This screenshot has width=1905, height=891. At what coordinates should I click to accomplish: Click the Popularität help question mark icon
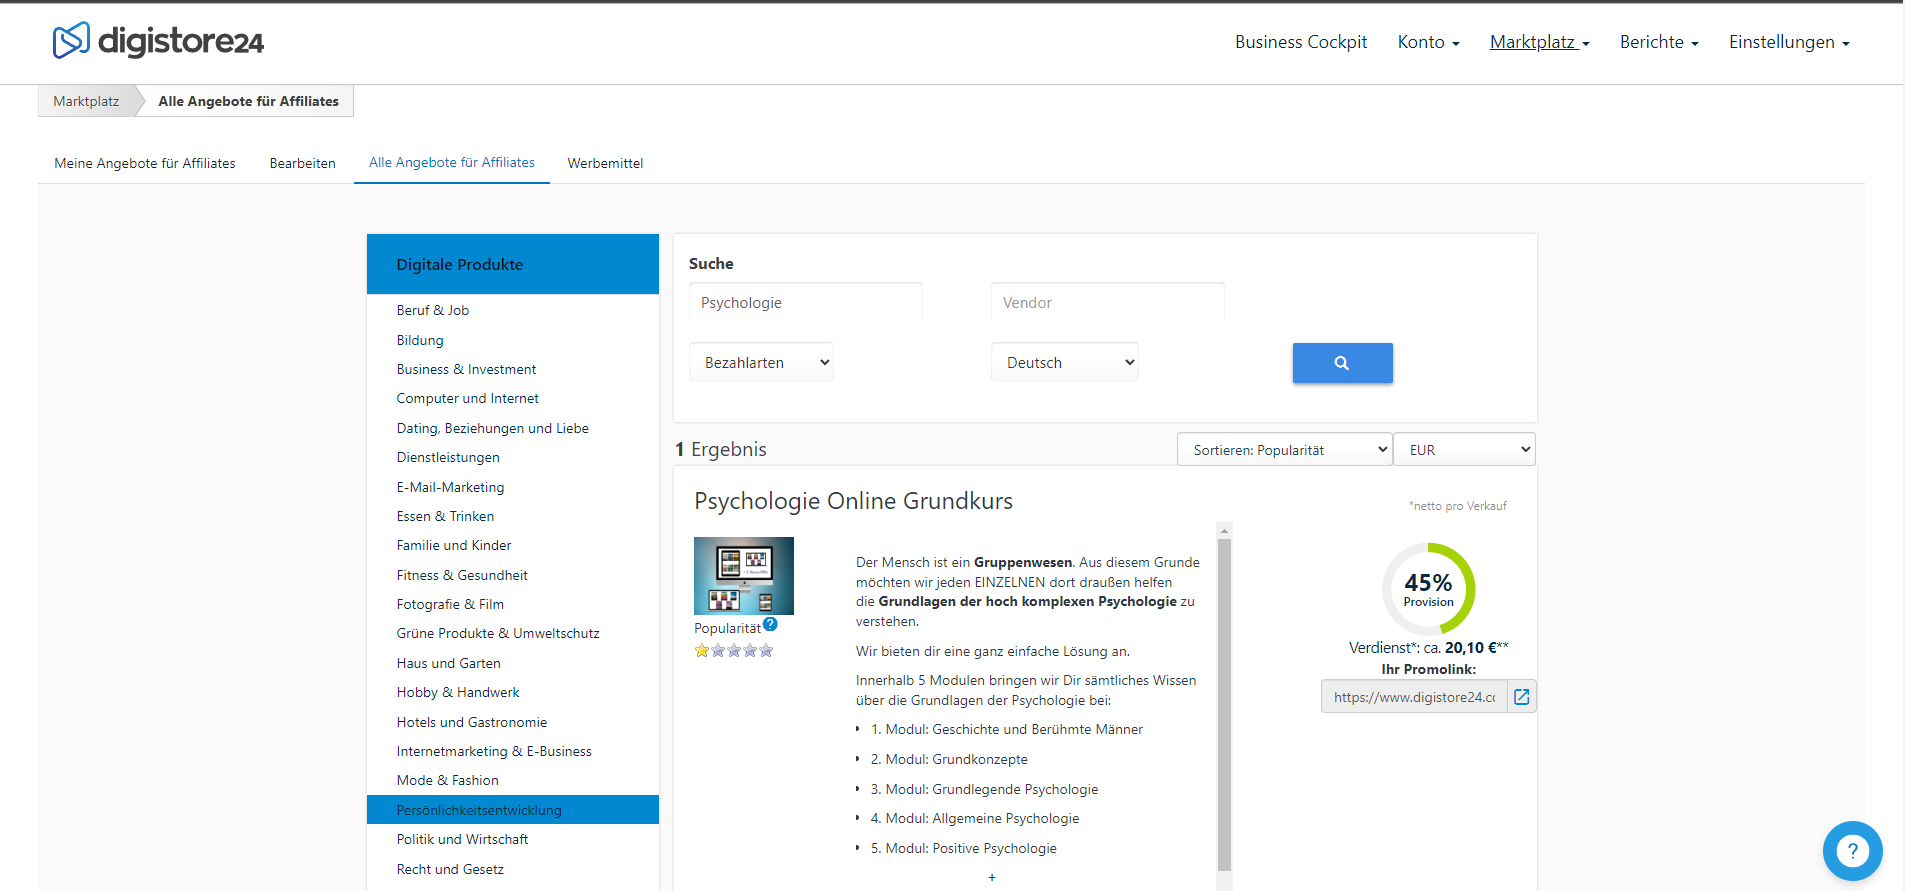[x=770, y=624]
